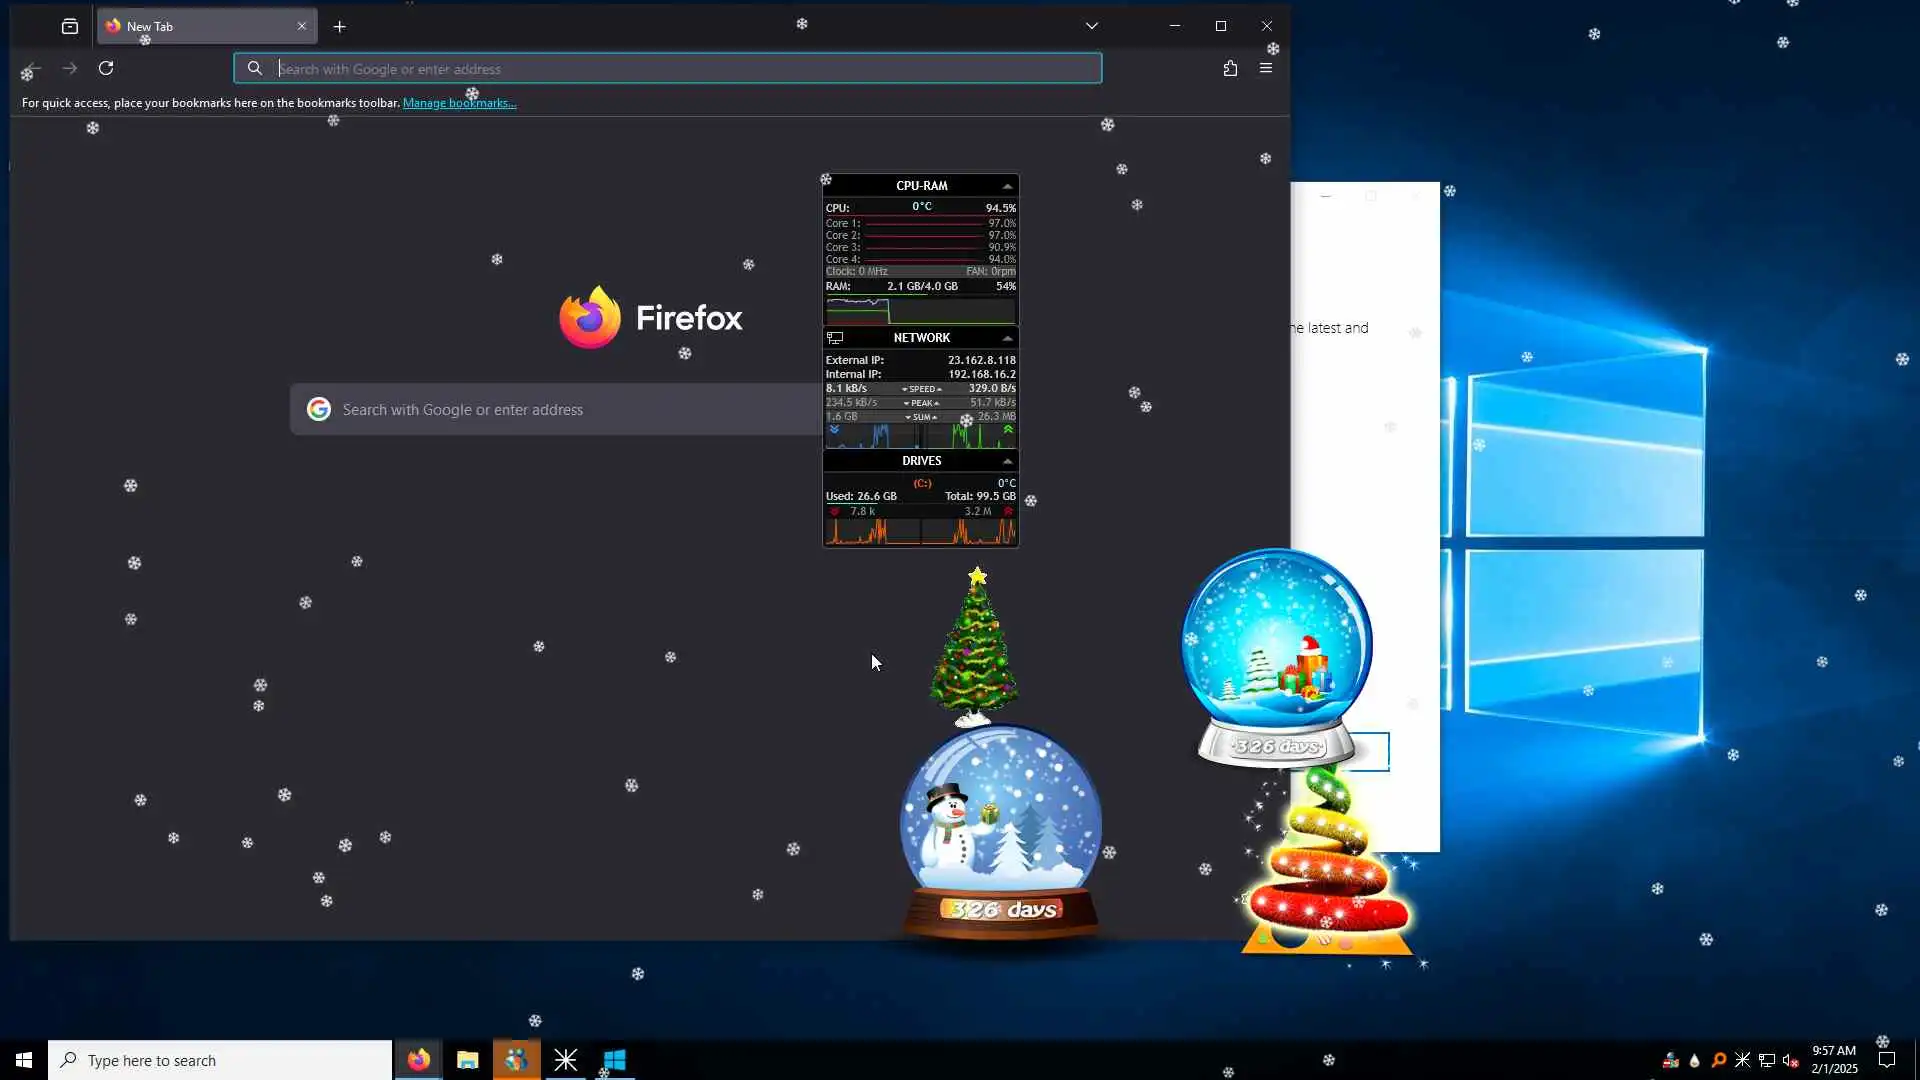Open Firefox View icon in tab bar

(69, 26)
